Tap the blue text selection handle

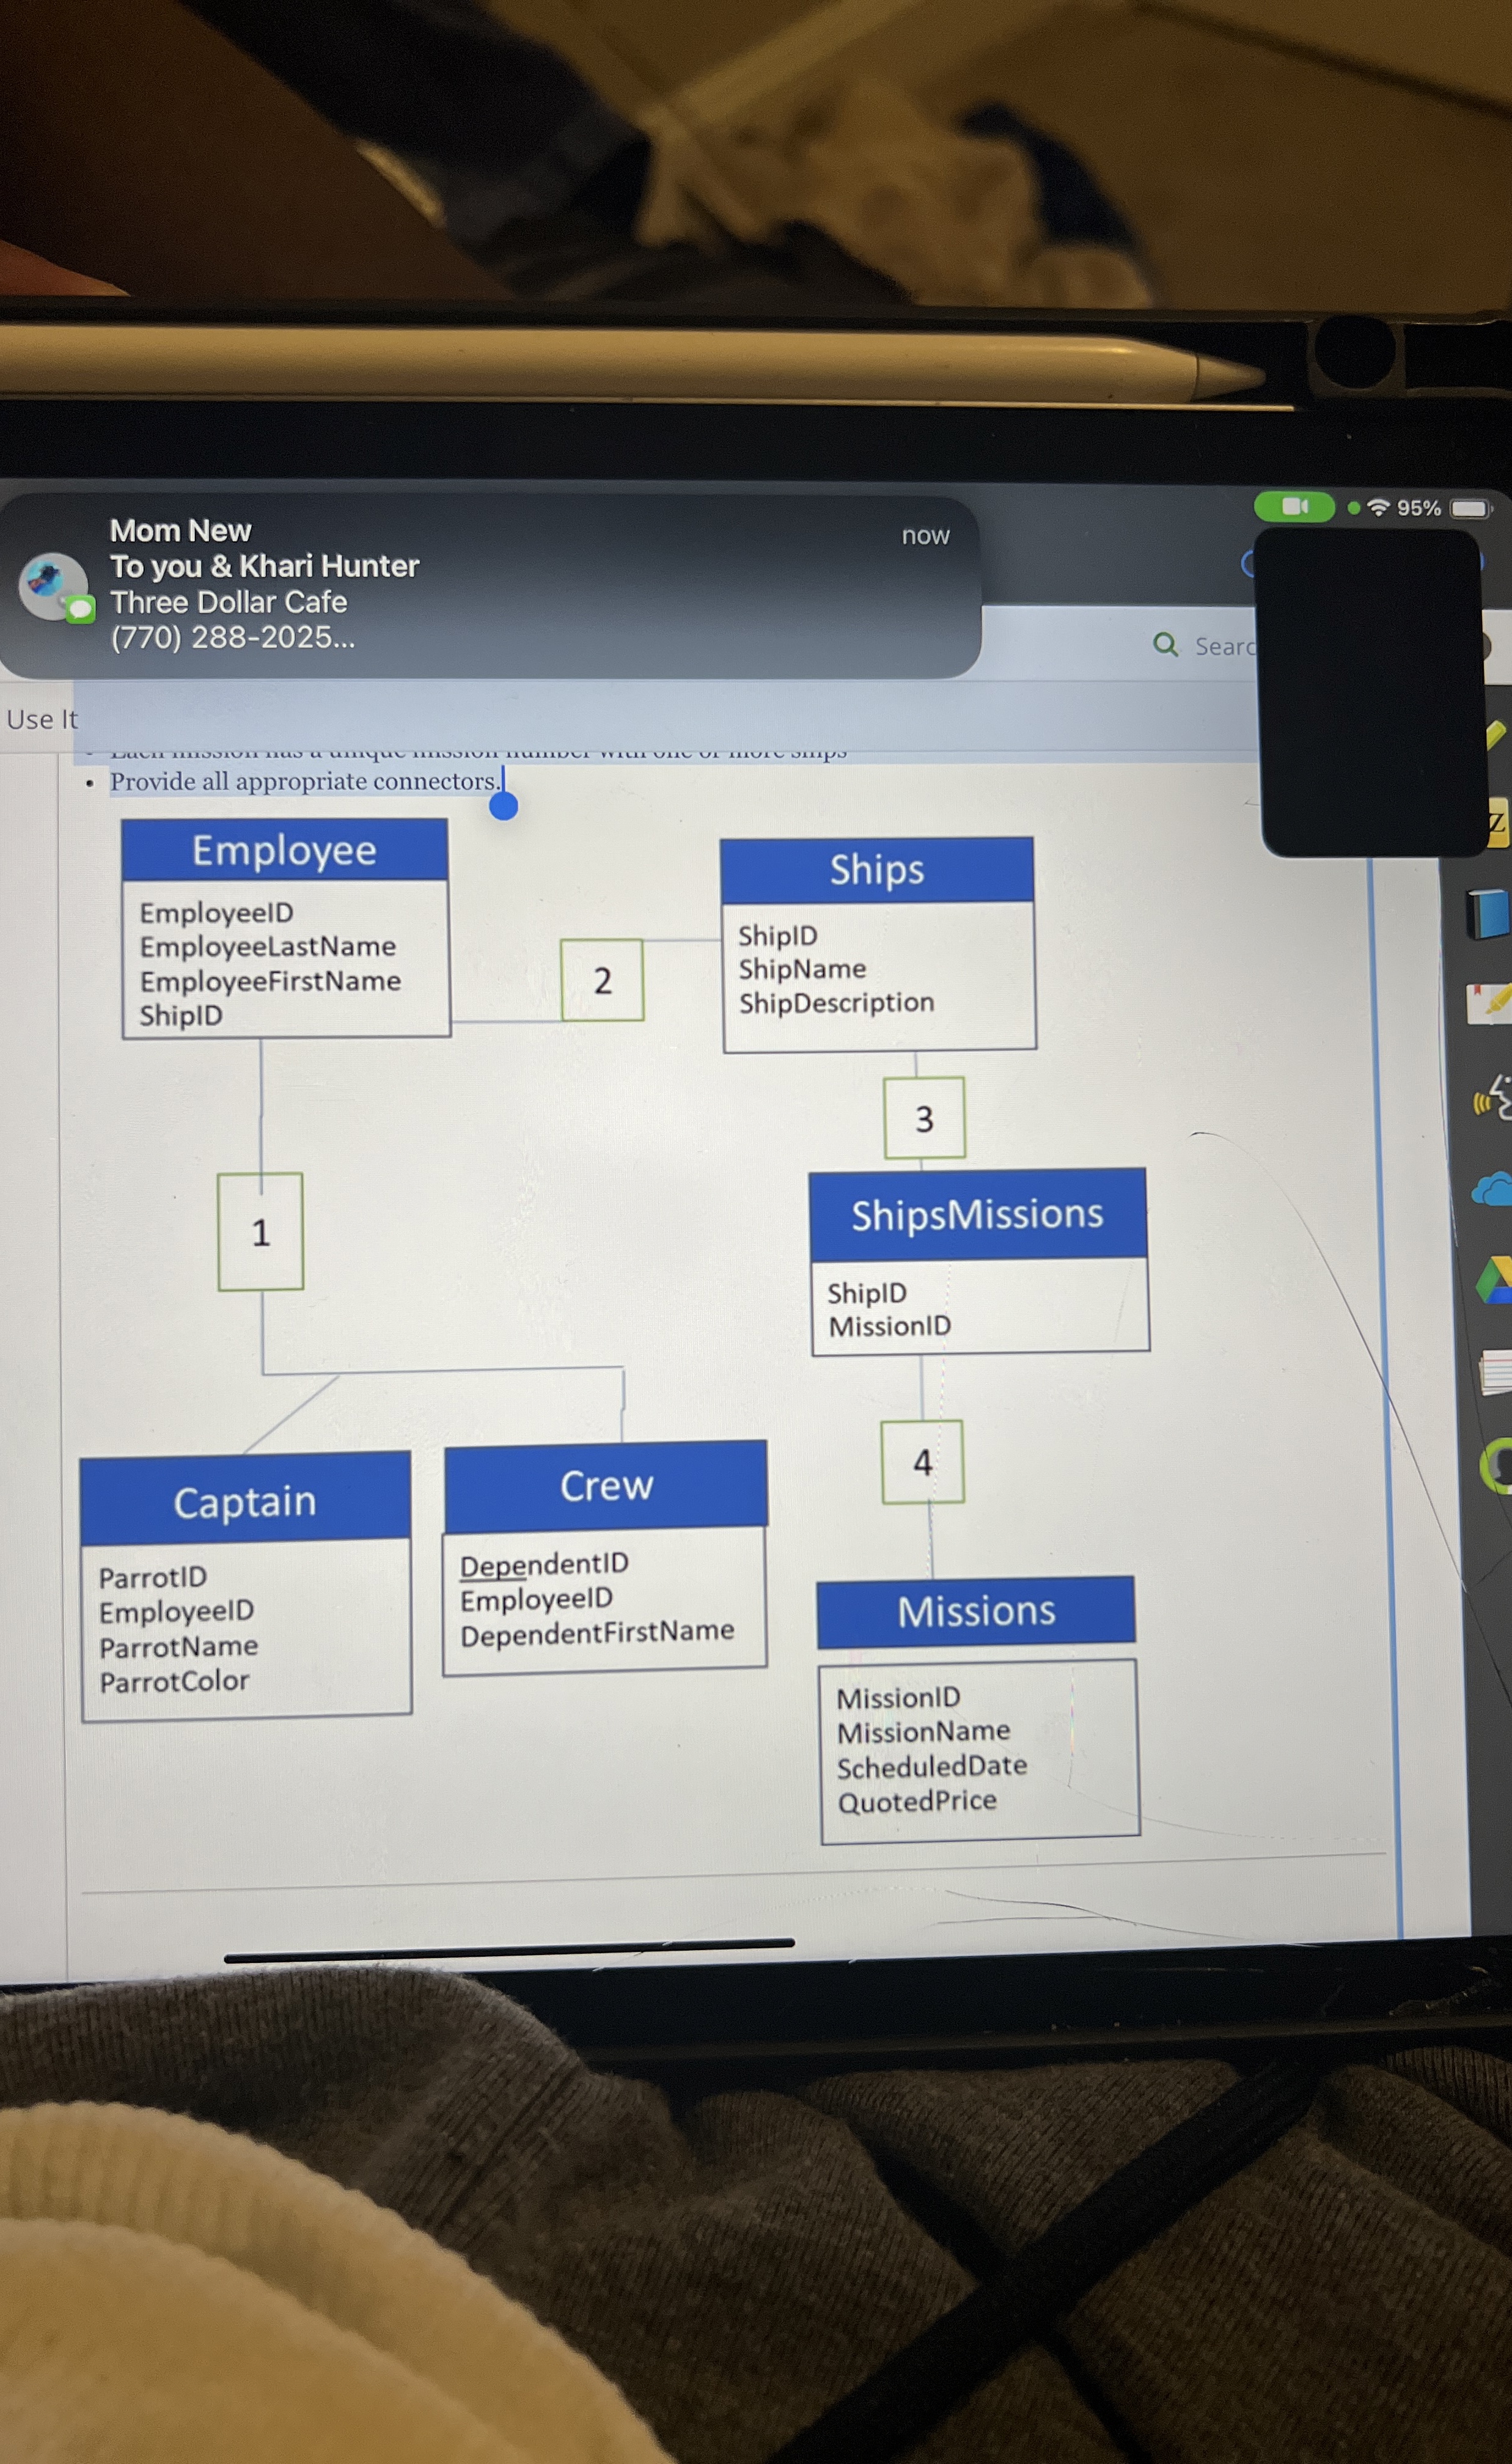(x=504, y=805)
